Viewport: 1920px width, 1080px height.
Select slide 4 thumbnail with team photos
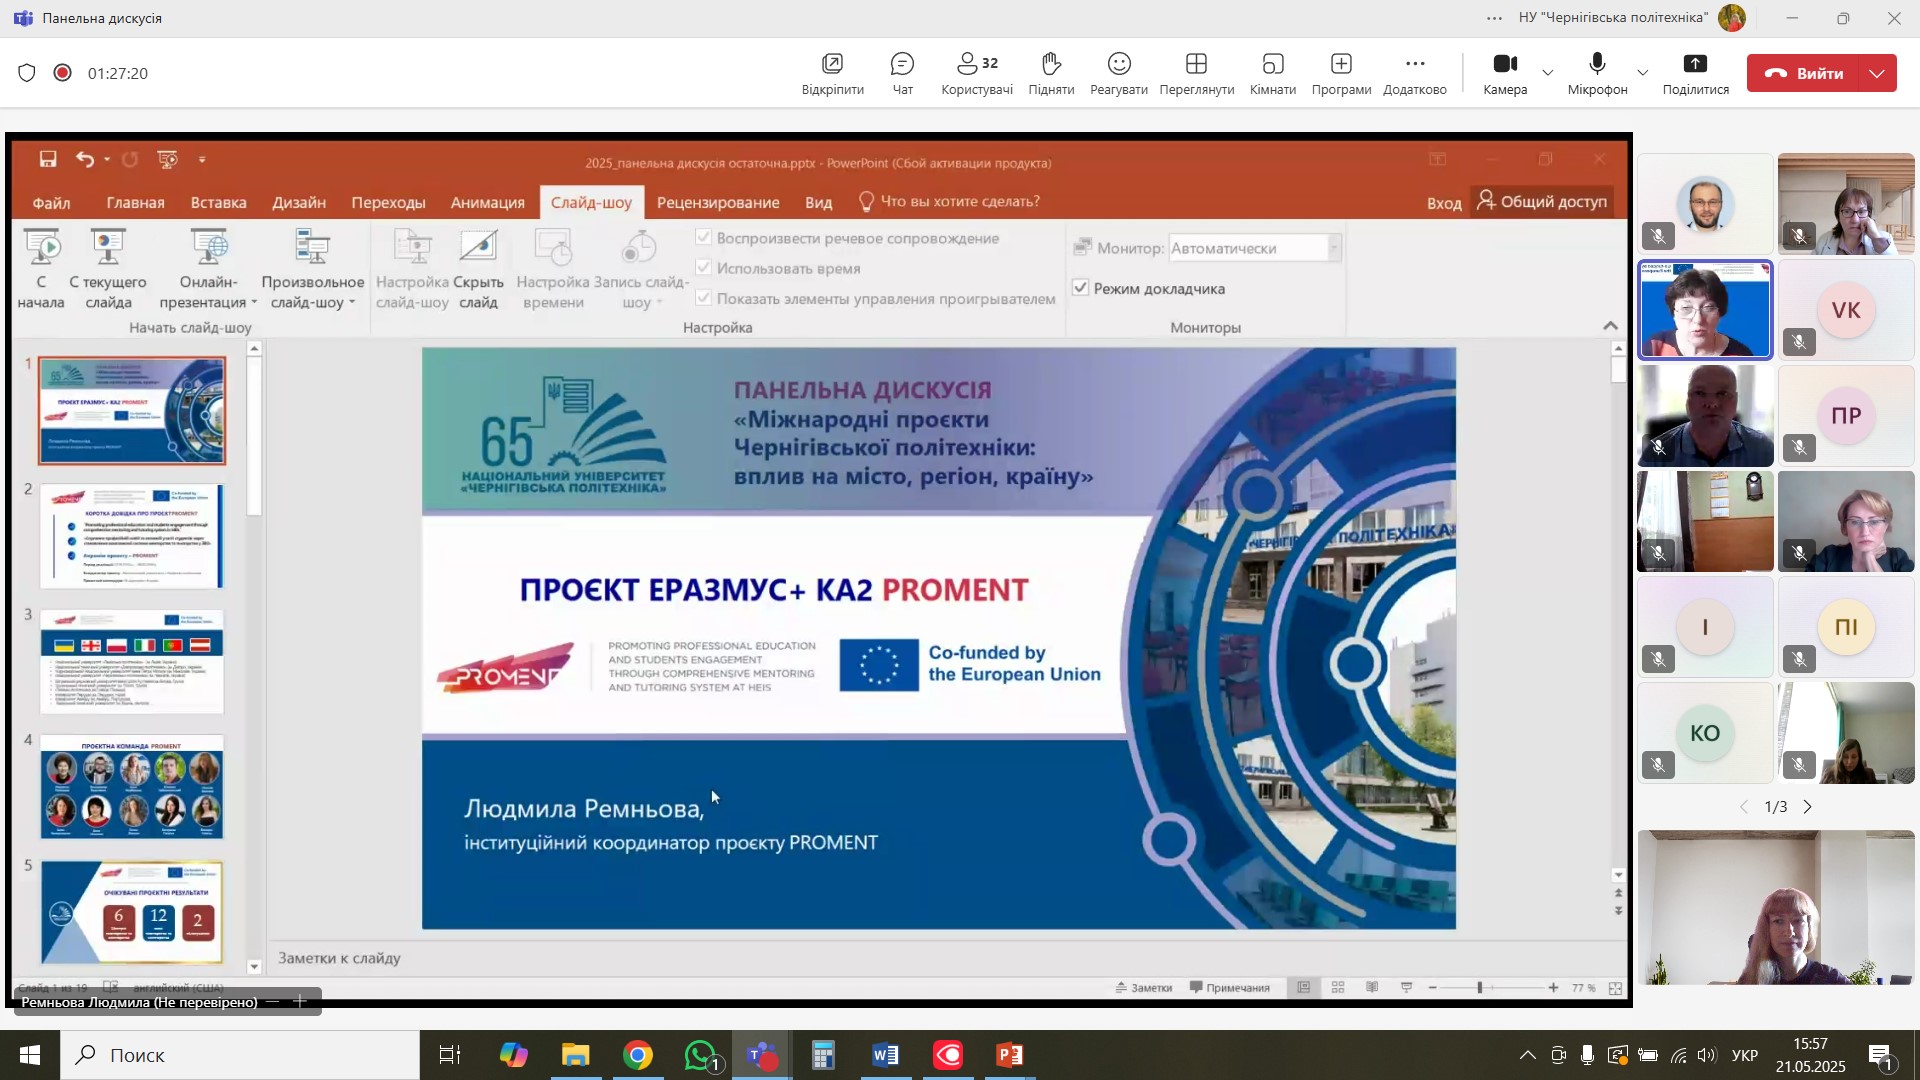click(132, 787)
